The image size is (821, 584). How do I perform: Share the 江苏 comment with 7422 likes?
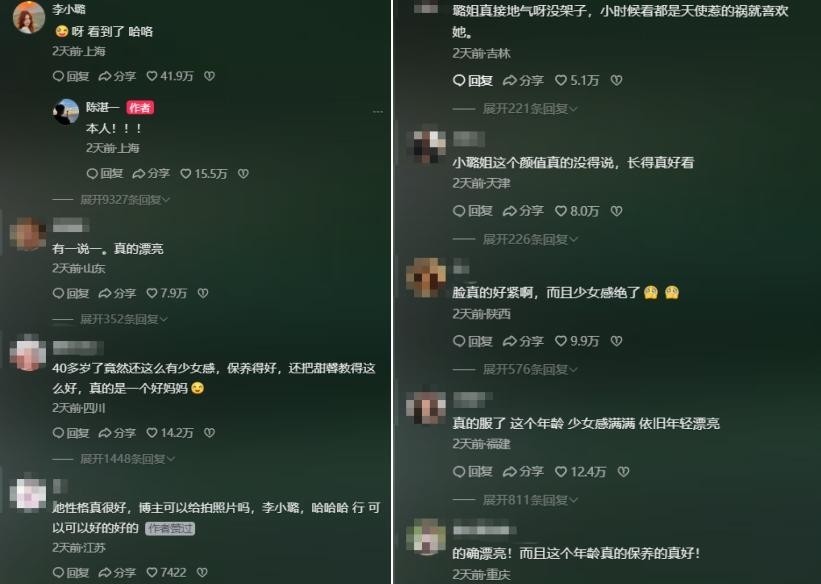click(117, 573)
